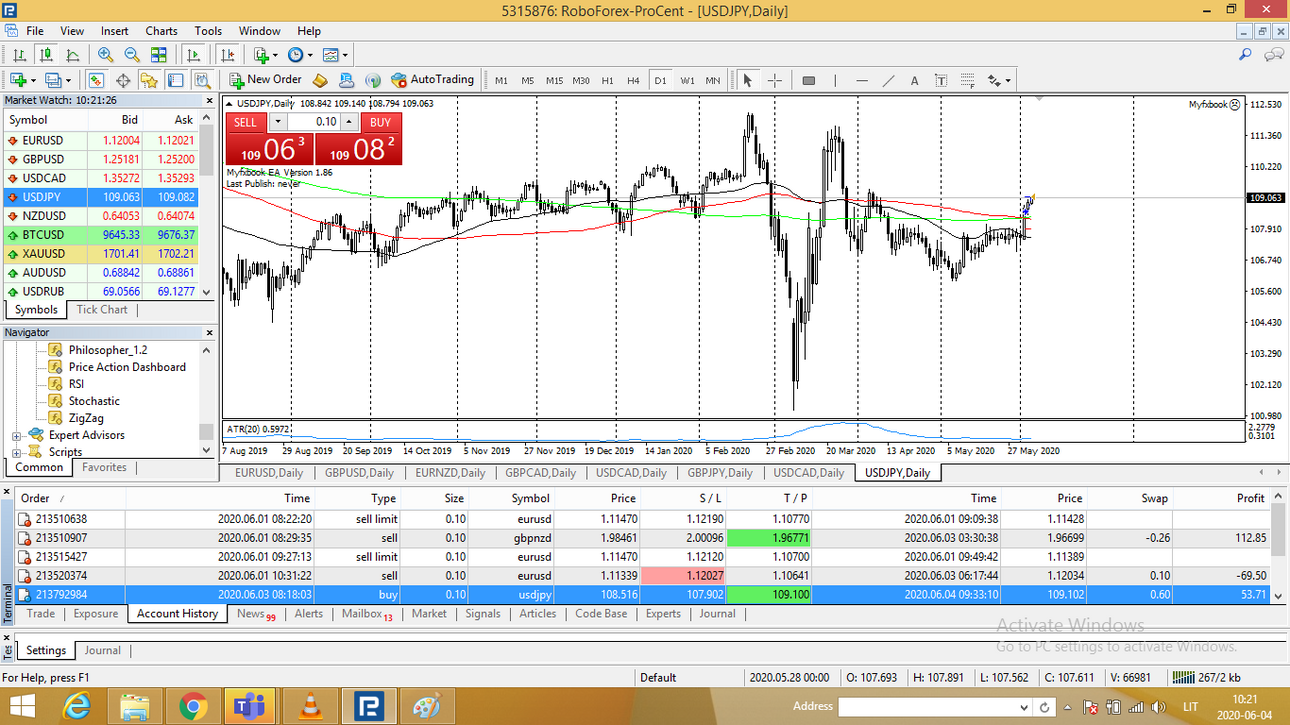The width and height of the screenshot is (1290, 725).
Task: Draw a horizontal line tool
Action: pos(862,80)
